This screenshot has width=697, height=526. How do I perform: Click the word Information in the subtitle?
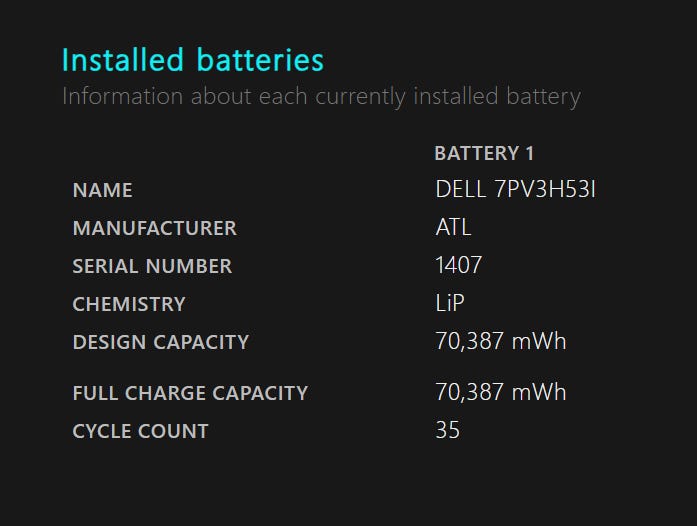pos(123,96)
